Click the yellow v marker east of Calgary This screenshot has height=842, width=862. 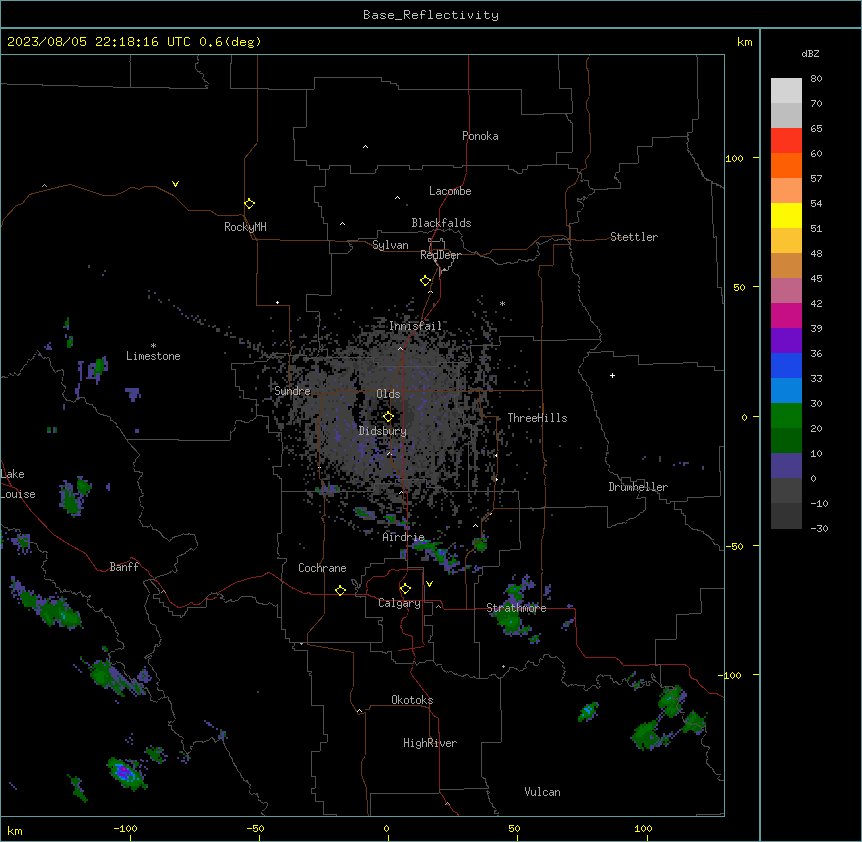tap(429, 584)
